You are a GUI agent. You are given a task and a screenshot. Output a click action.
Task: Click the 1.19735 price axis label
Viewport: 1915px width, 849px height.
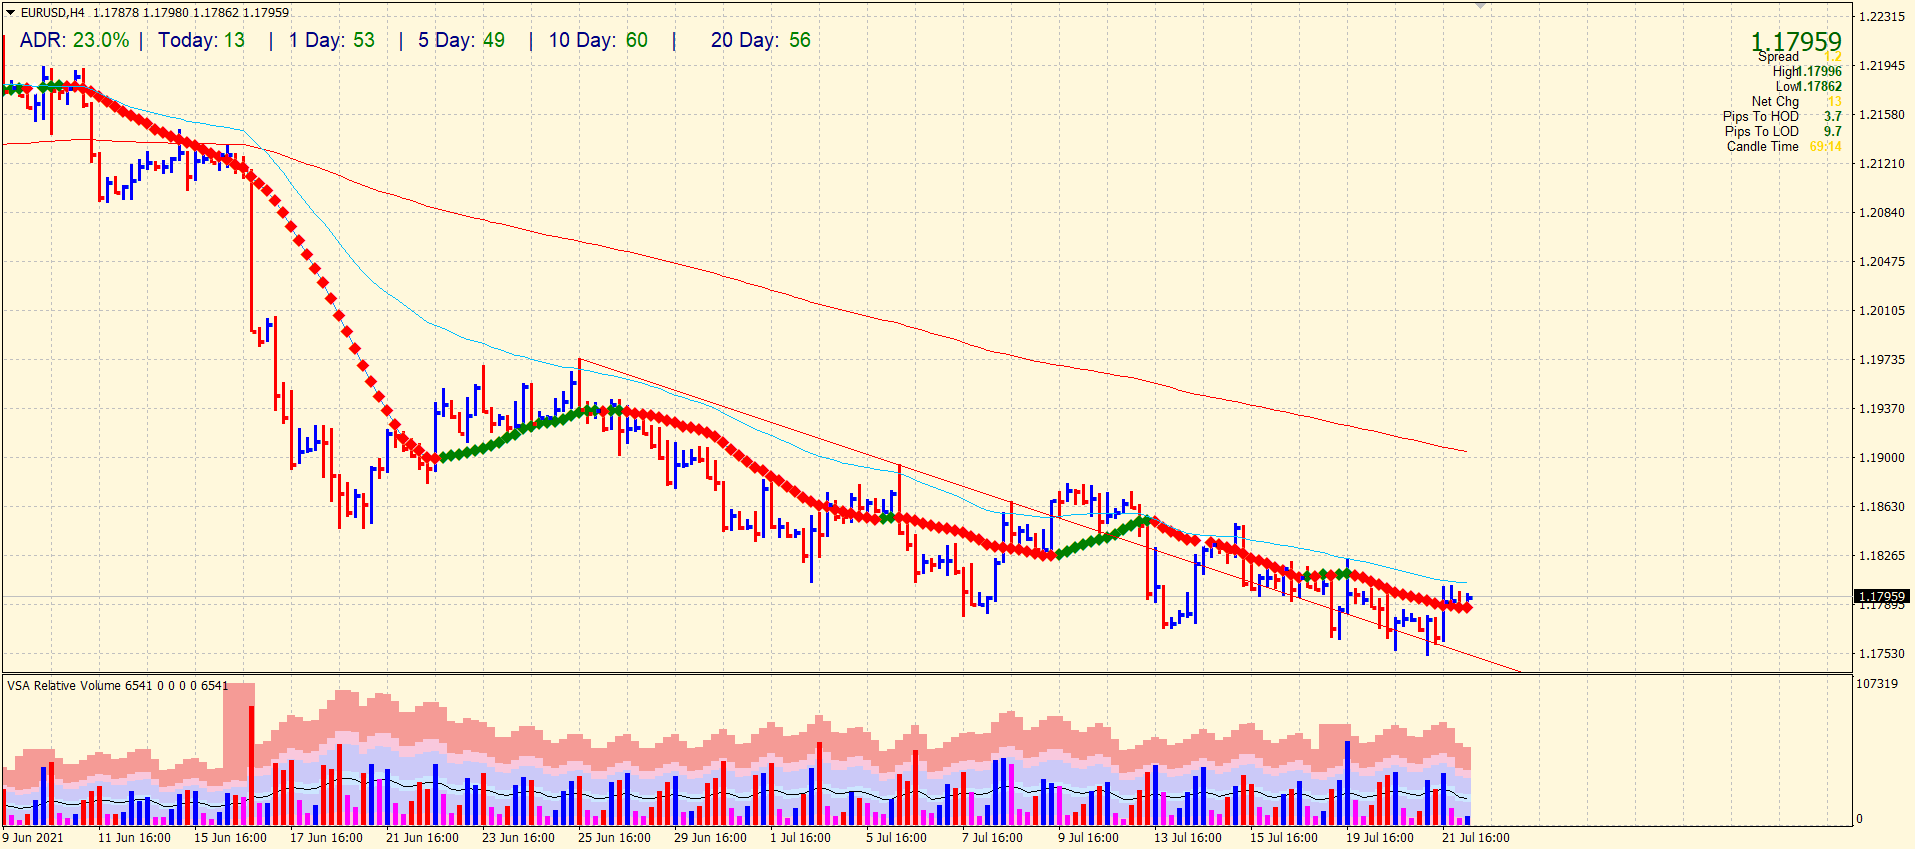pyautogui.click(x=1881, y=360)
